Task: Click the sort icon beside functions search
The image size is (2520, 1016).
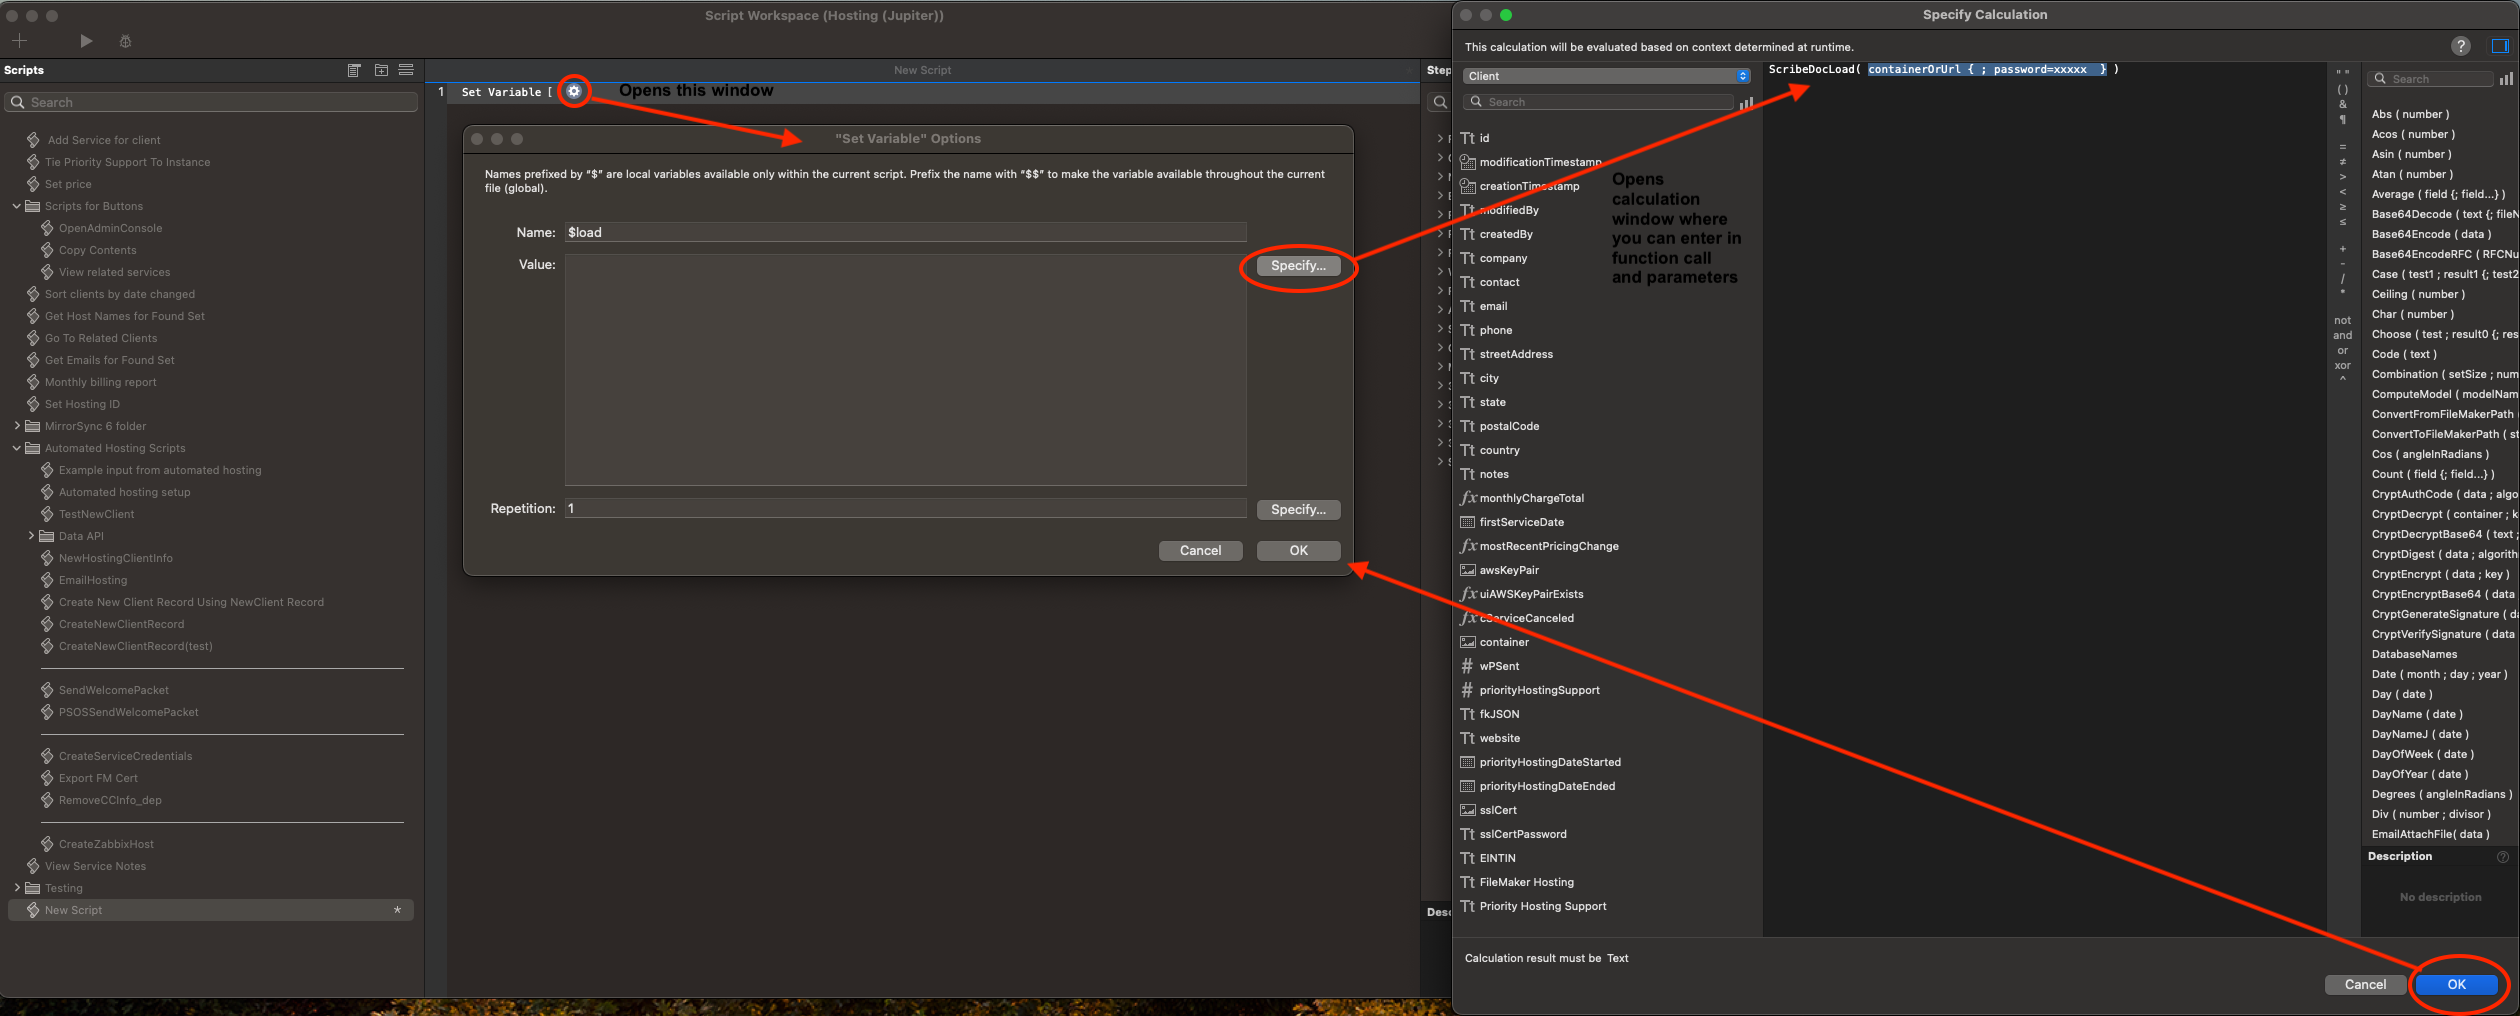Action: click(2506, 79)
